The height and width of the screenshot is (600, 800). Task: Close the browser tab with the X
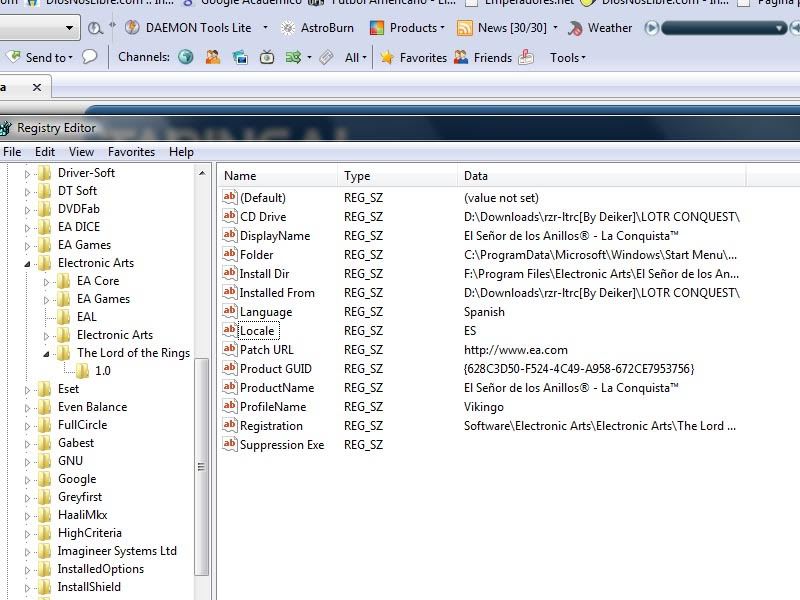pyautogui.click(x=37, y=87)
